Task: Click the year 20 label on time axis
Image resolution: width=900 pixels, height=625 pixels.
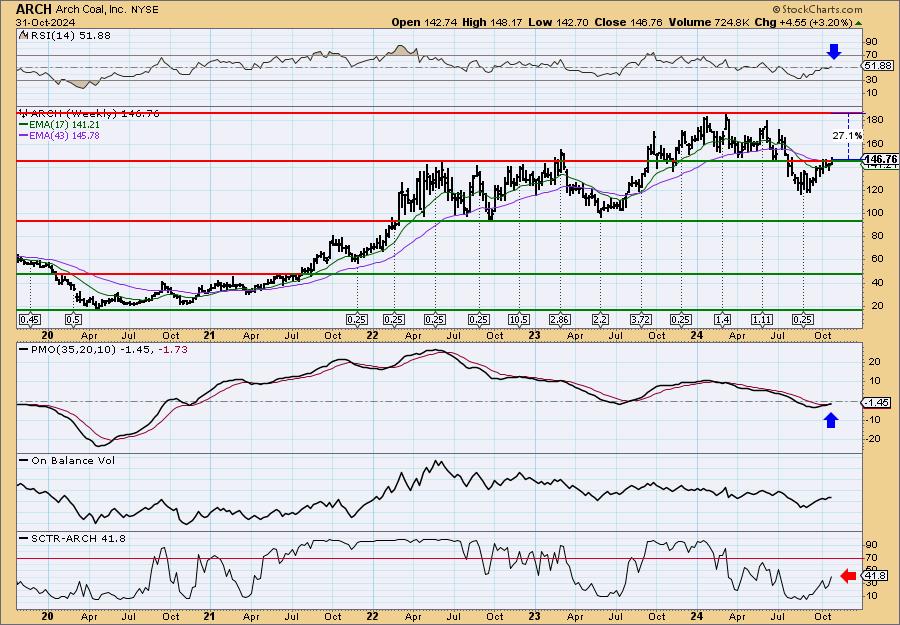Action: click(x=48, y=335)
